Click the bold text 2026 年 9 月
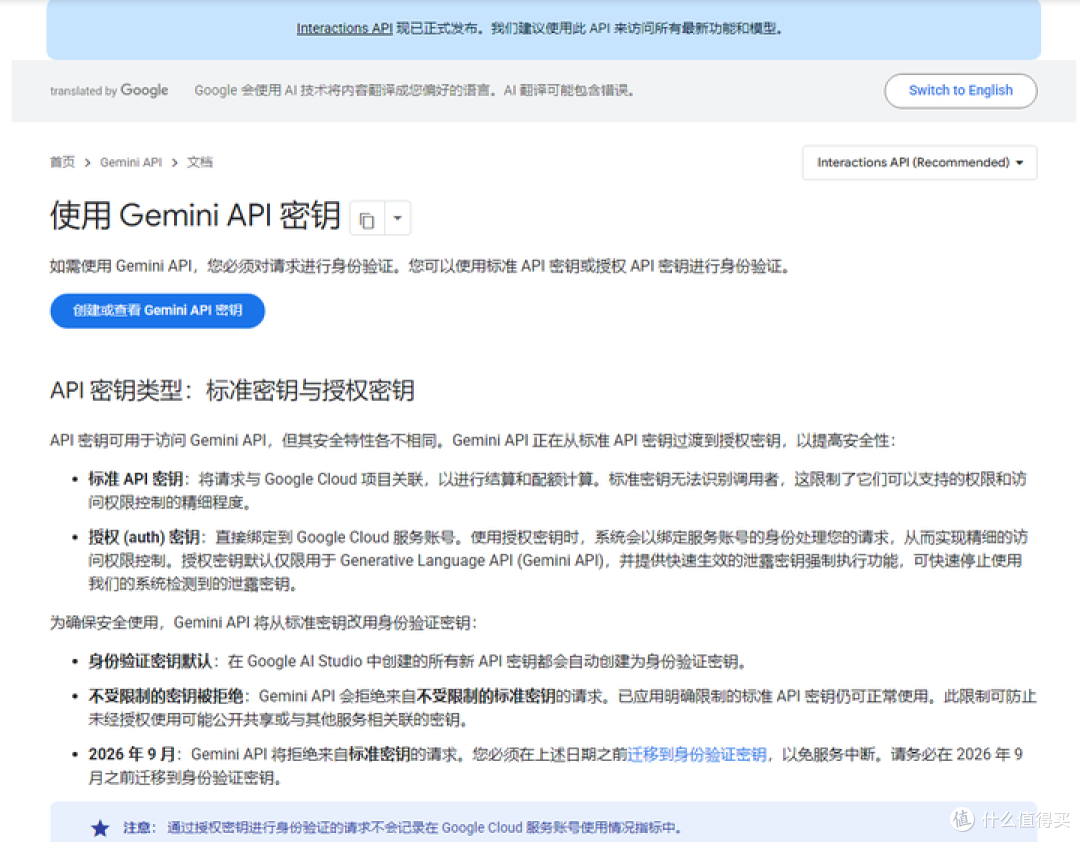 click(132, 754)
